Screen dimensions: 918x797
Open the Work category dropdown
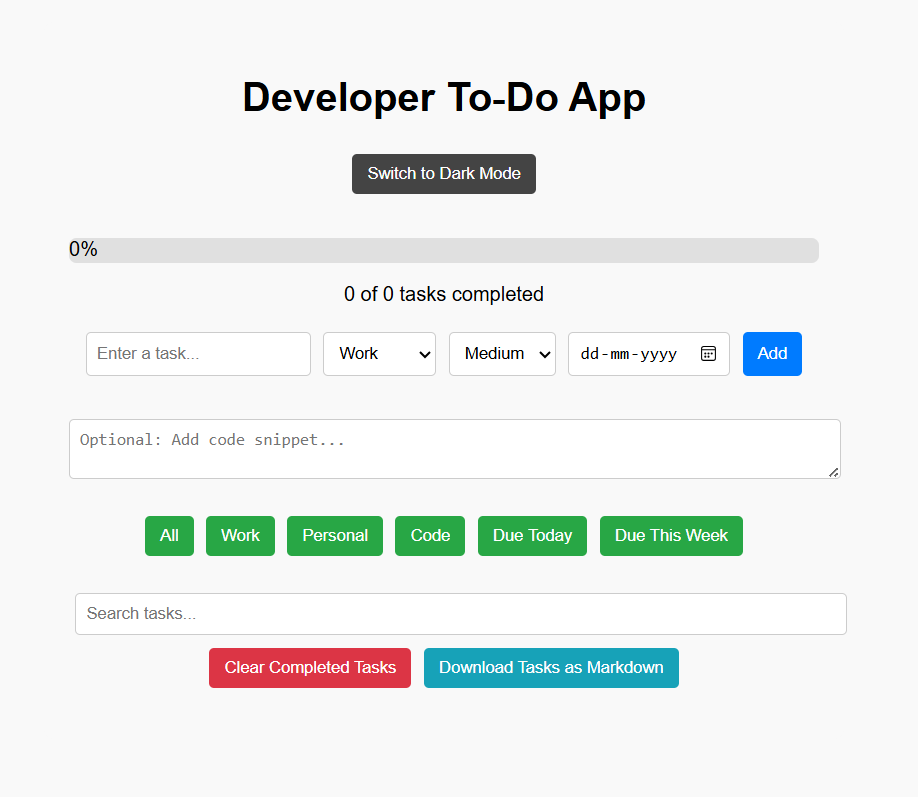379,353
